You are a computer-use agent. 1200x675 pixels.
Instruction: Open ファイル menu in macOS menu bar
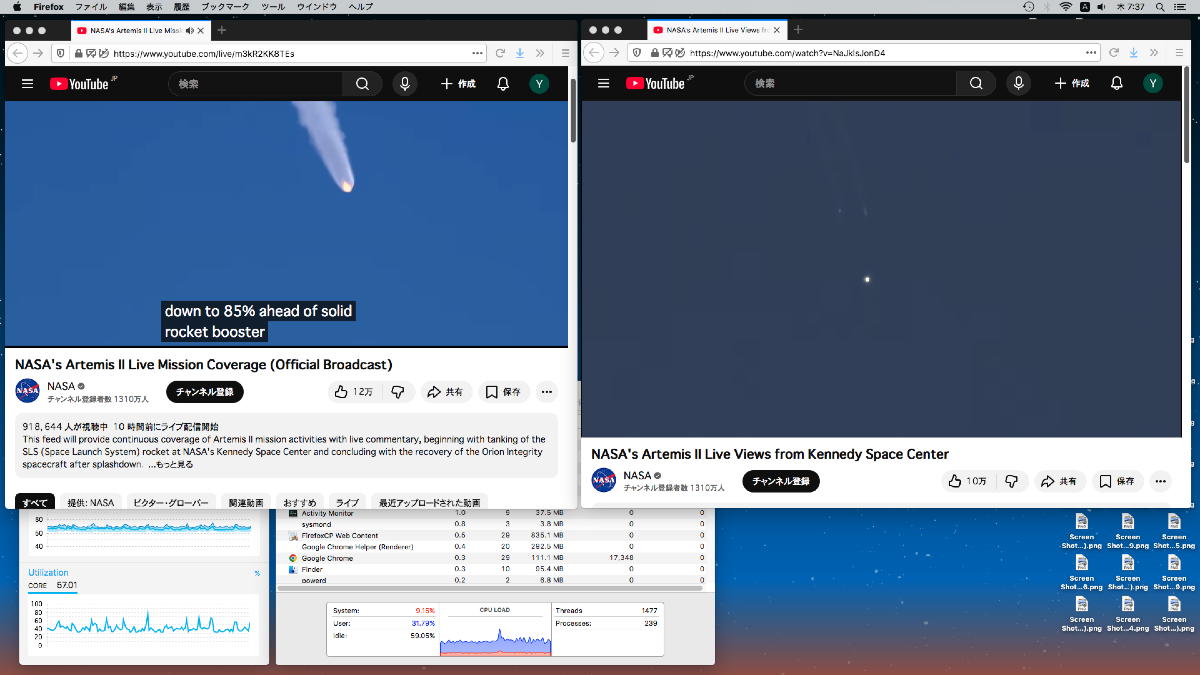pyautogui.click(x=91, y=7)
